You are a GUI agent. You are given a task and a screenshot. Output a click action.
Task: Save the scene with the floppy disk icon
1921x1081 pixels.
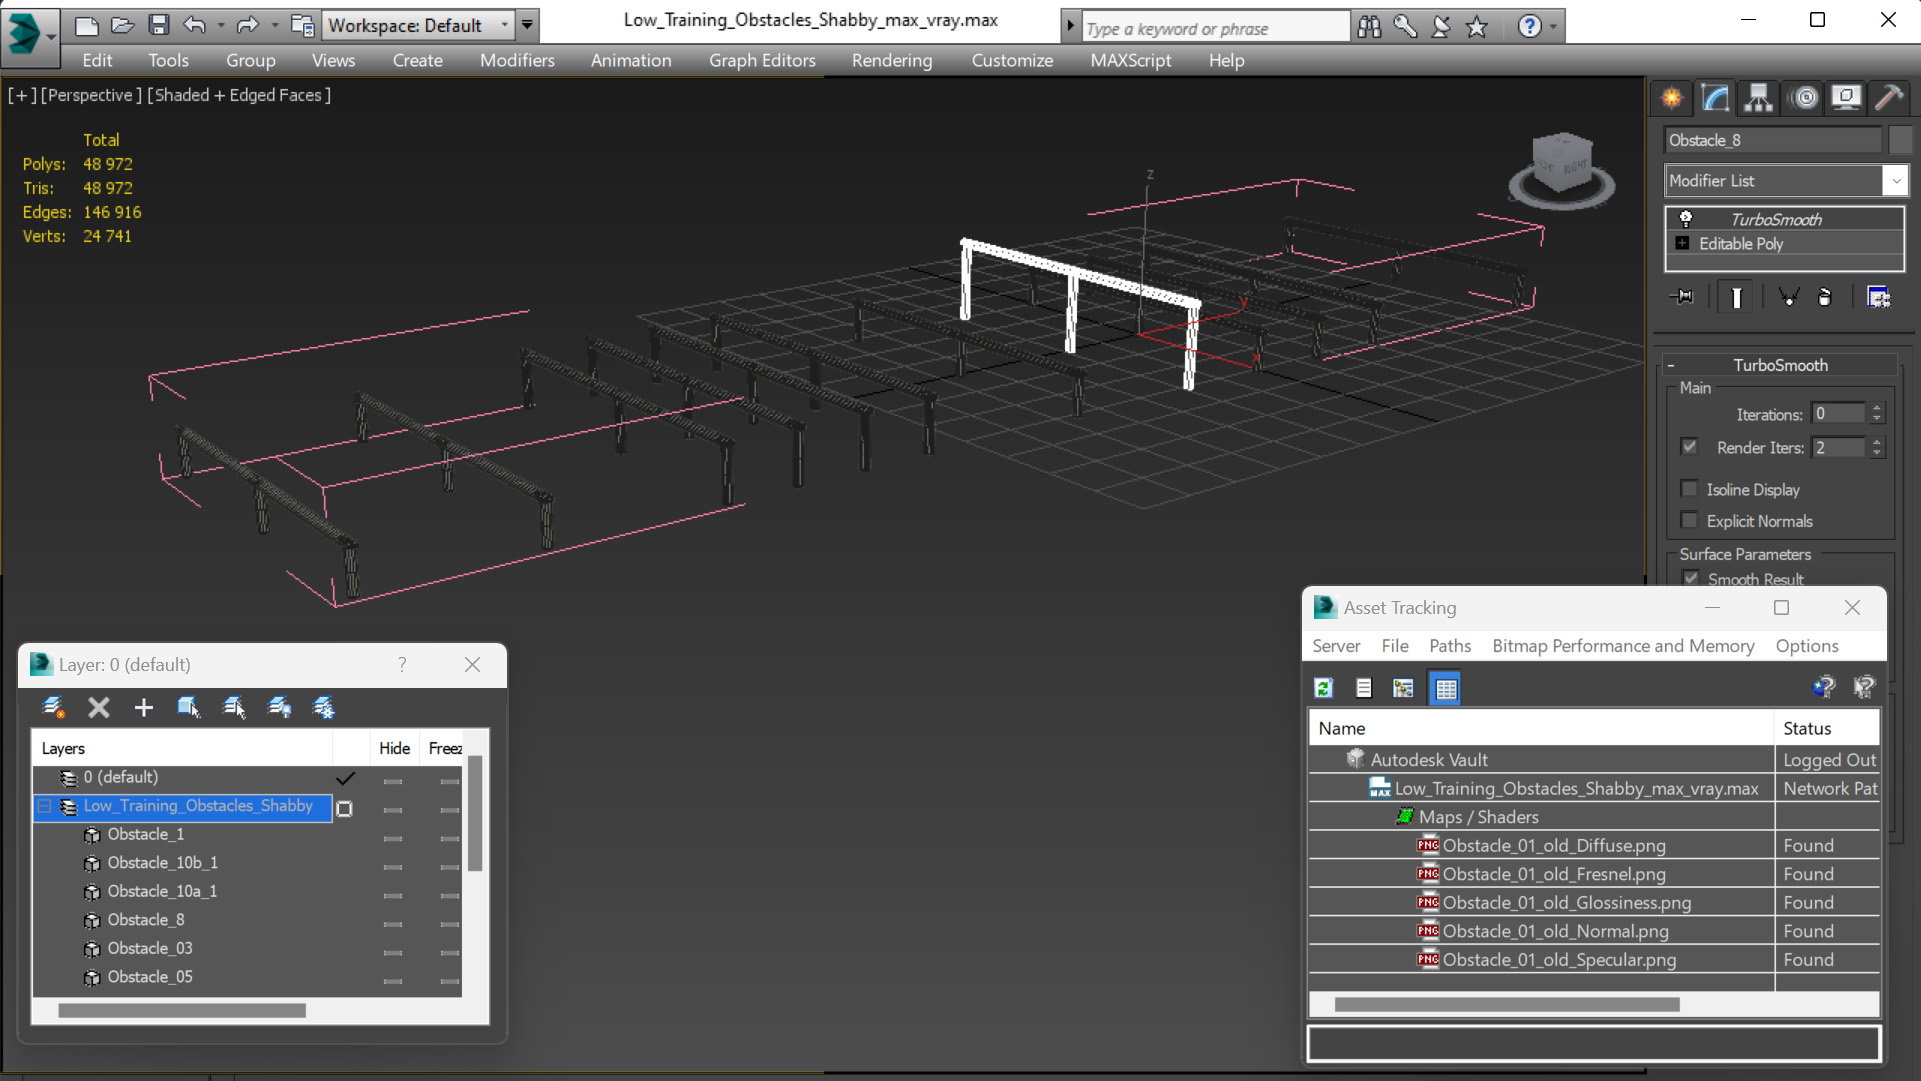(158, 25)
